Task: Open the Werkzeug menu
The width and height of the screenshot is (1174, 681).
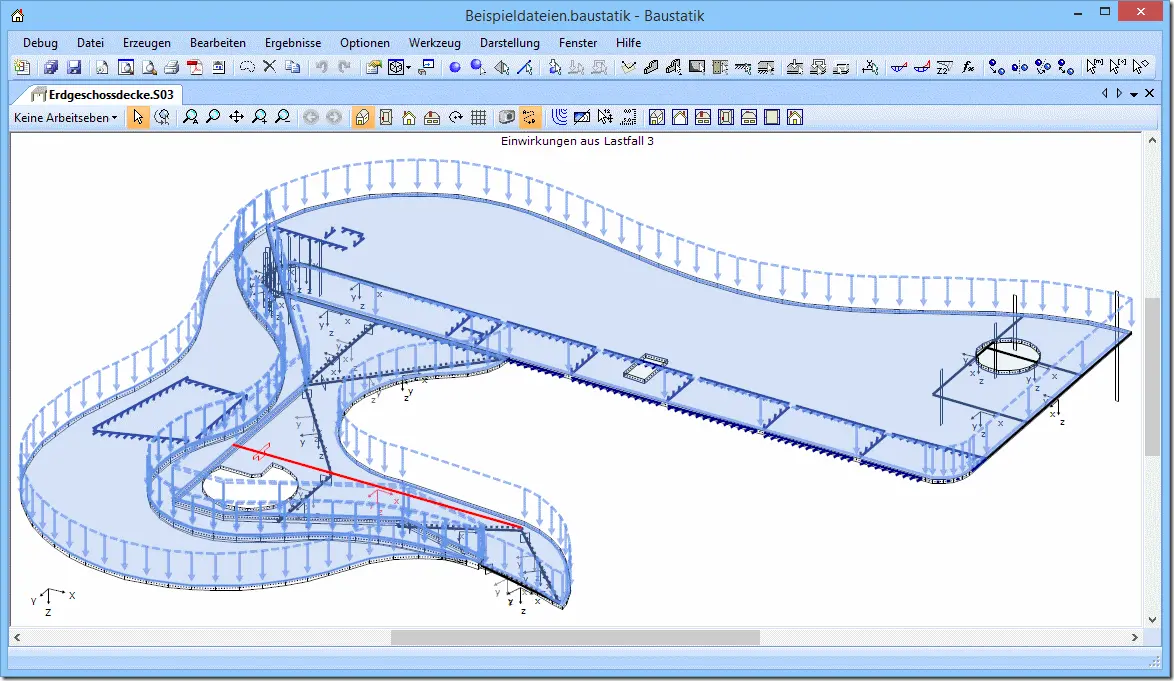Action: pyautogui.click(x=434, y=43)
